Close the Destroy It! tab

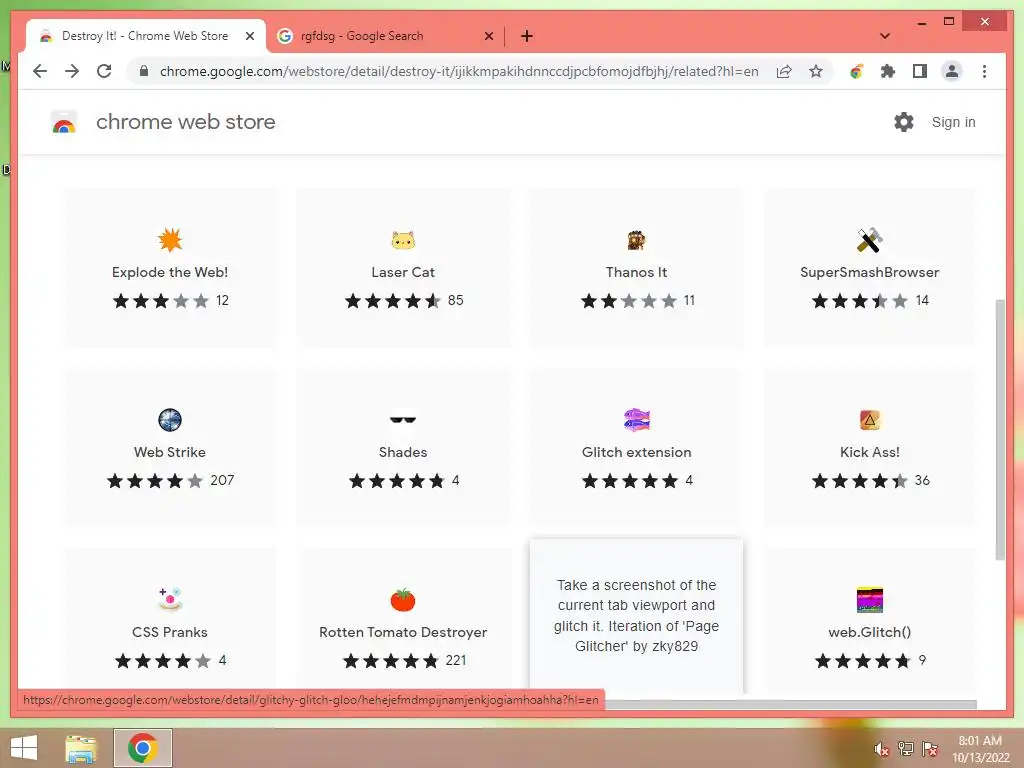[x=249, y=36]
